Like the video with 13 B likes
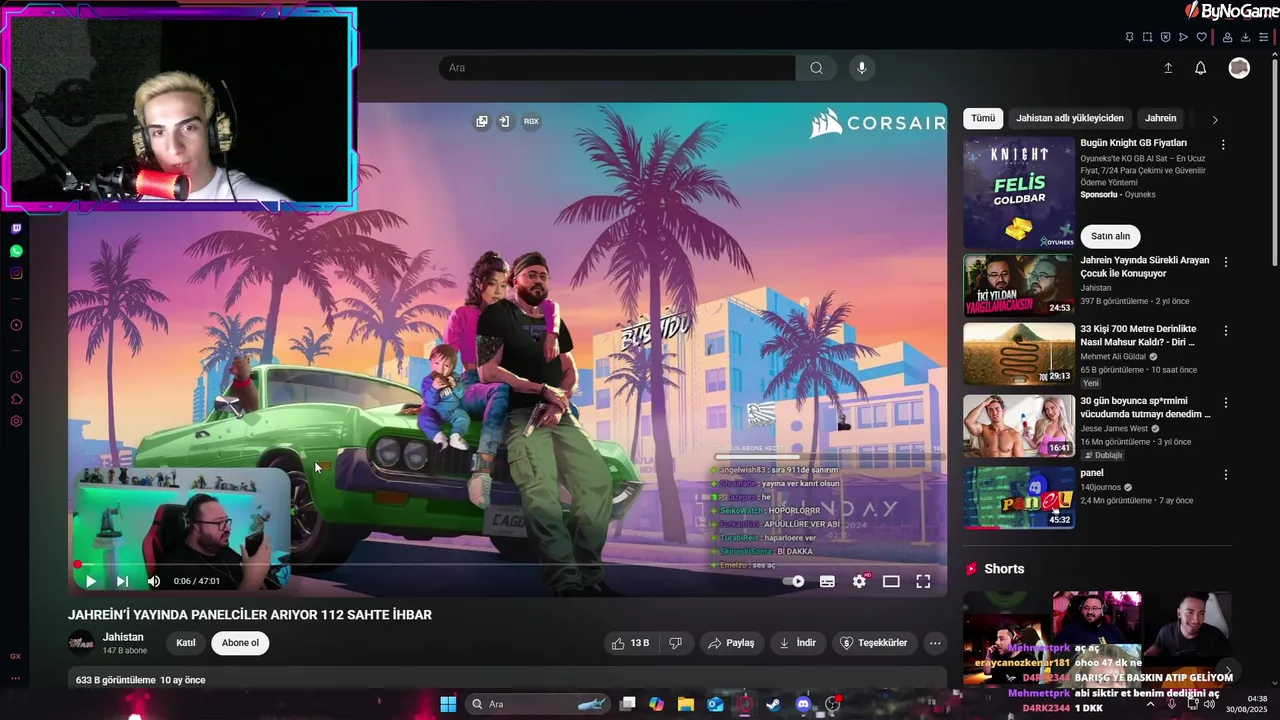Viewport: 1280px width, 720px height. tap(631, 643)
